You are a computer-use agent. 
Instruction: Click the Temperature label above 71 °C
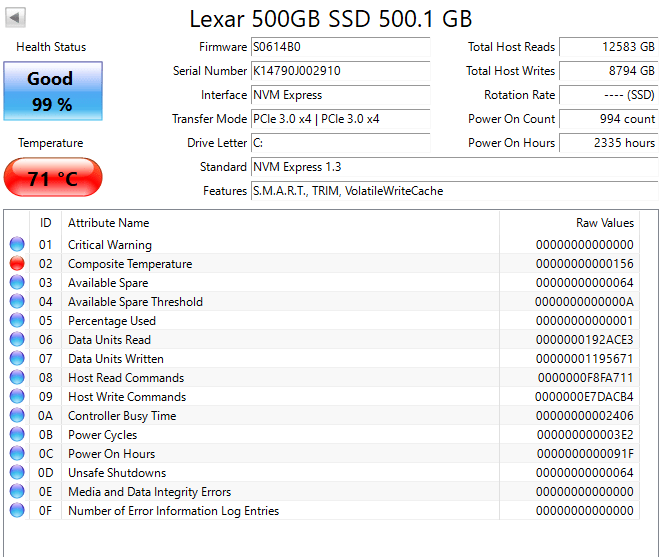coord(51,143)
